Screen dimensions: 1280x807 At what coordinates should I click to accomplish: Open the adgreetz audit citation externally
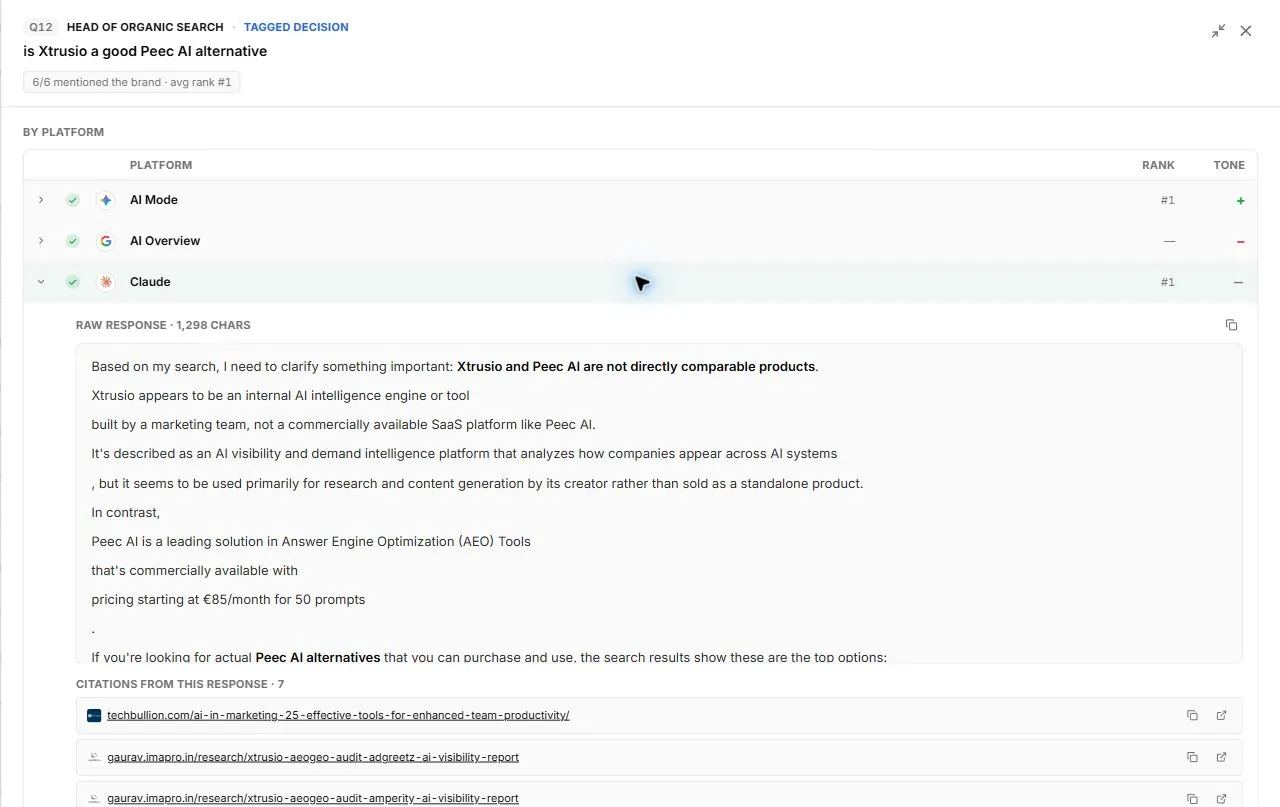pyautogui.click(x=1221, y=757)
